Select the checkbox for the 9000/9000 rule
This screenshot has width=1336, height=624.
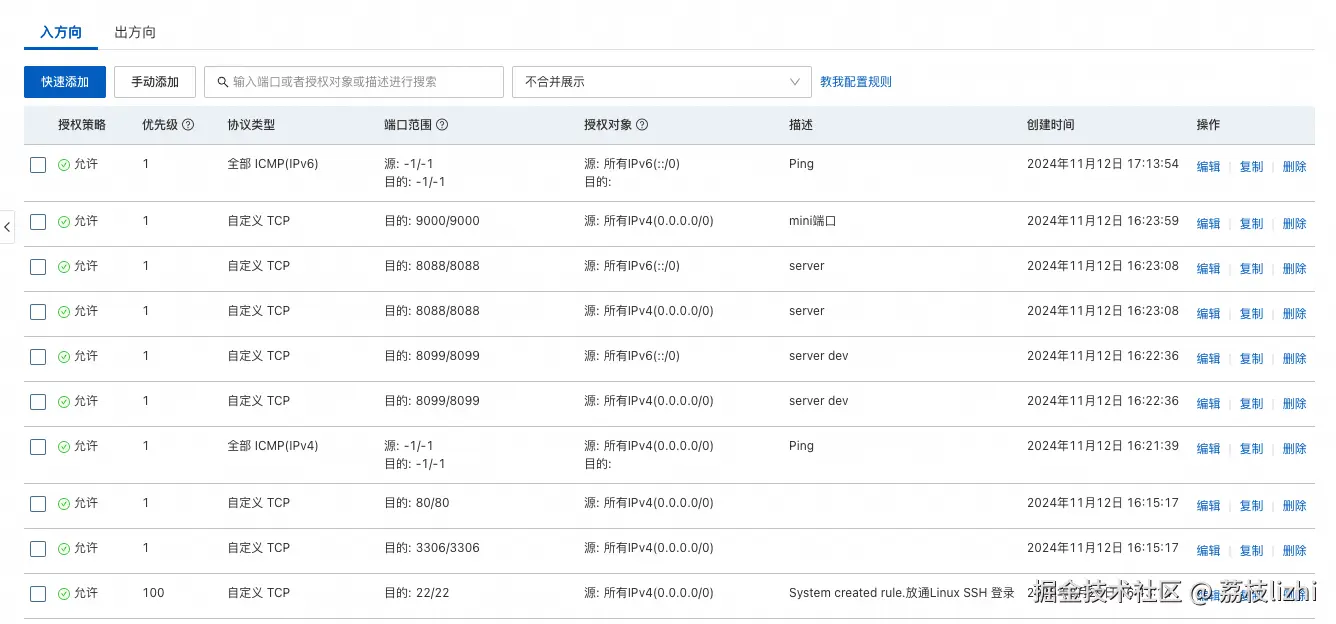(38, 222)
